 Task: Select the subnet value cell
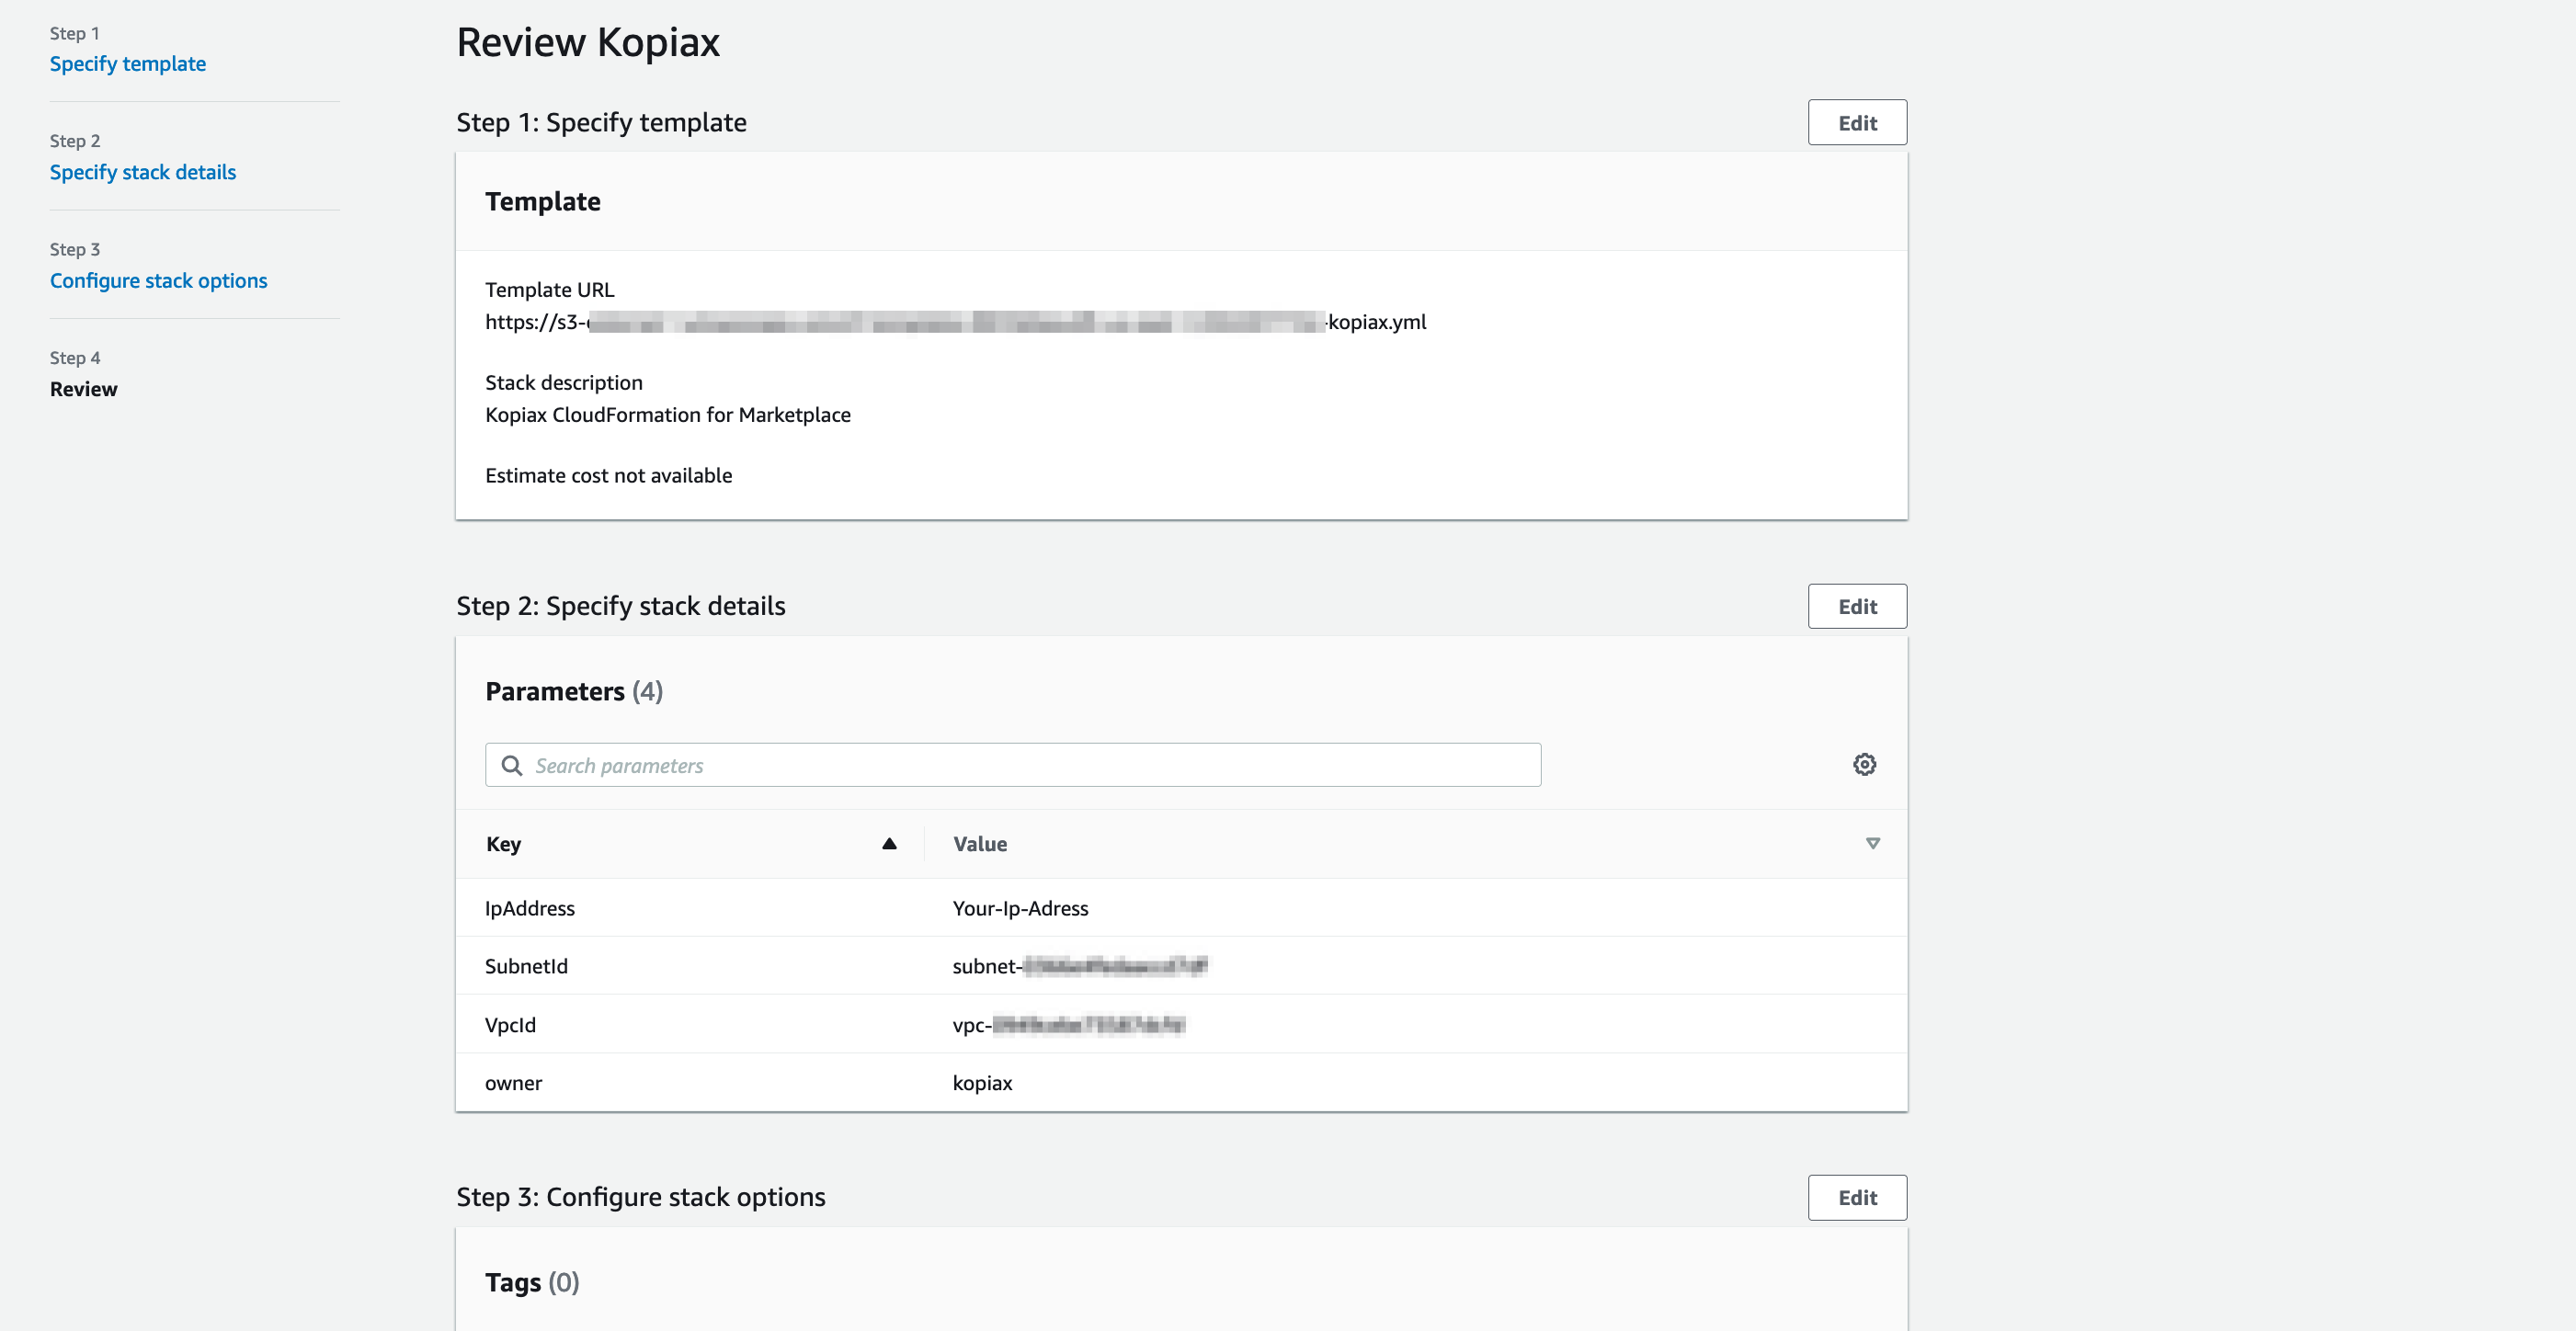point(1080,966)
